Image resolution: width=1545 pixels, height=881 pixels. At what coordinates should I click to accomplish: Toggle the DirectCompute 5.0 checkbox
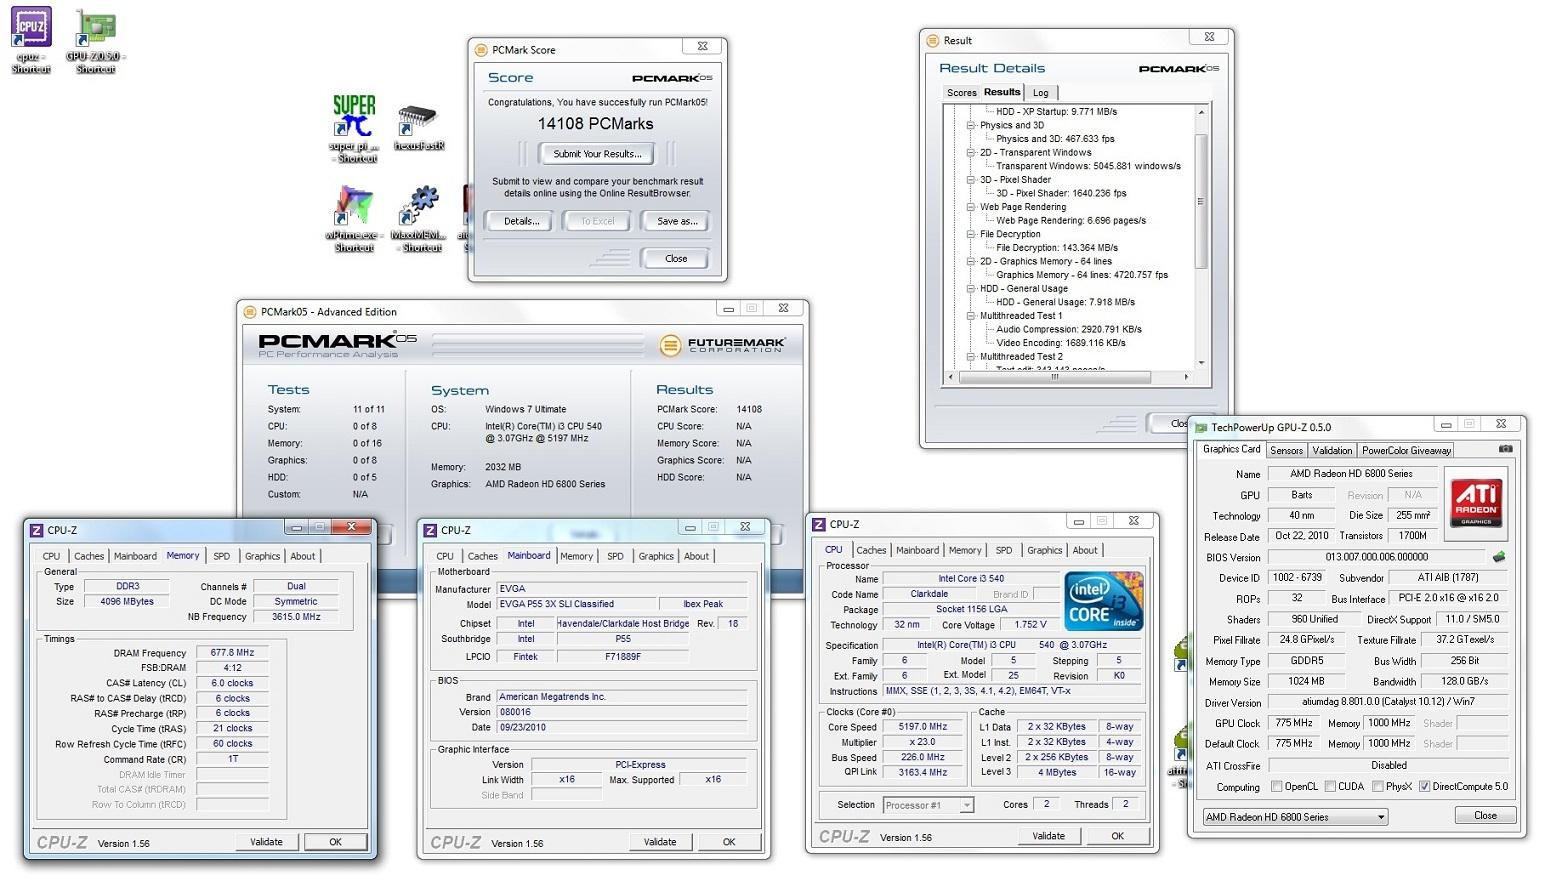pyautogui.click(x=1424, y=787)
